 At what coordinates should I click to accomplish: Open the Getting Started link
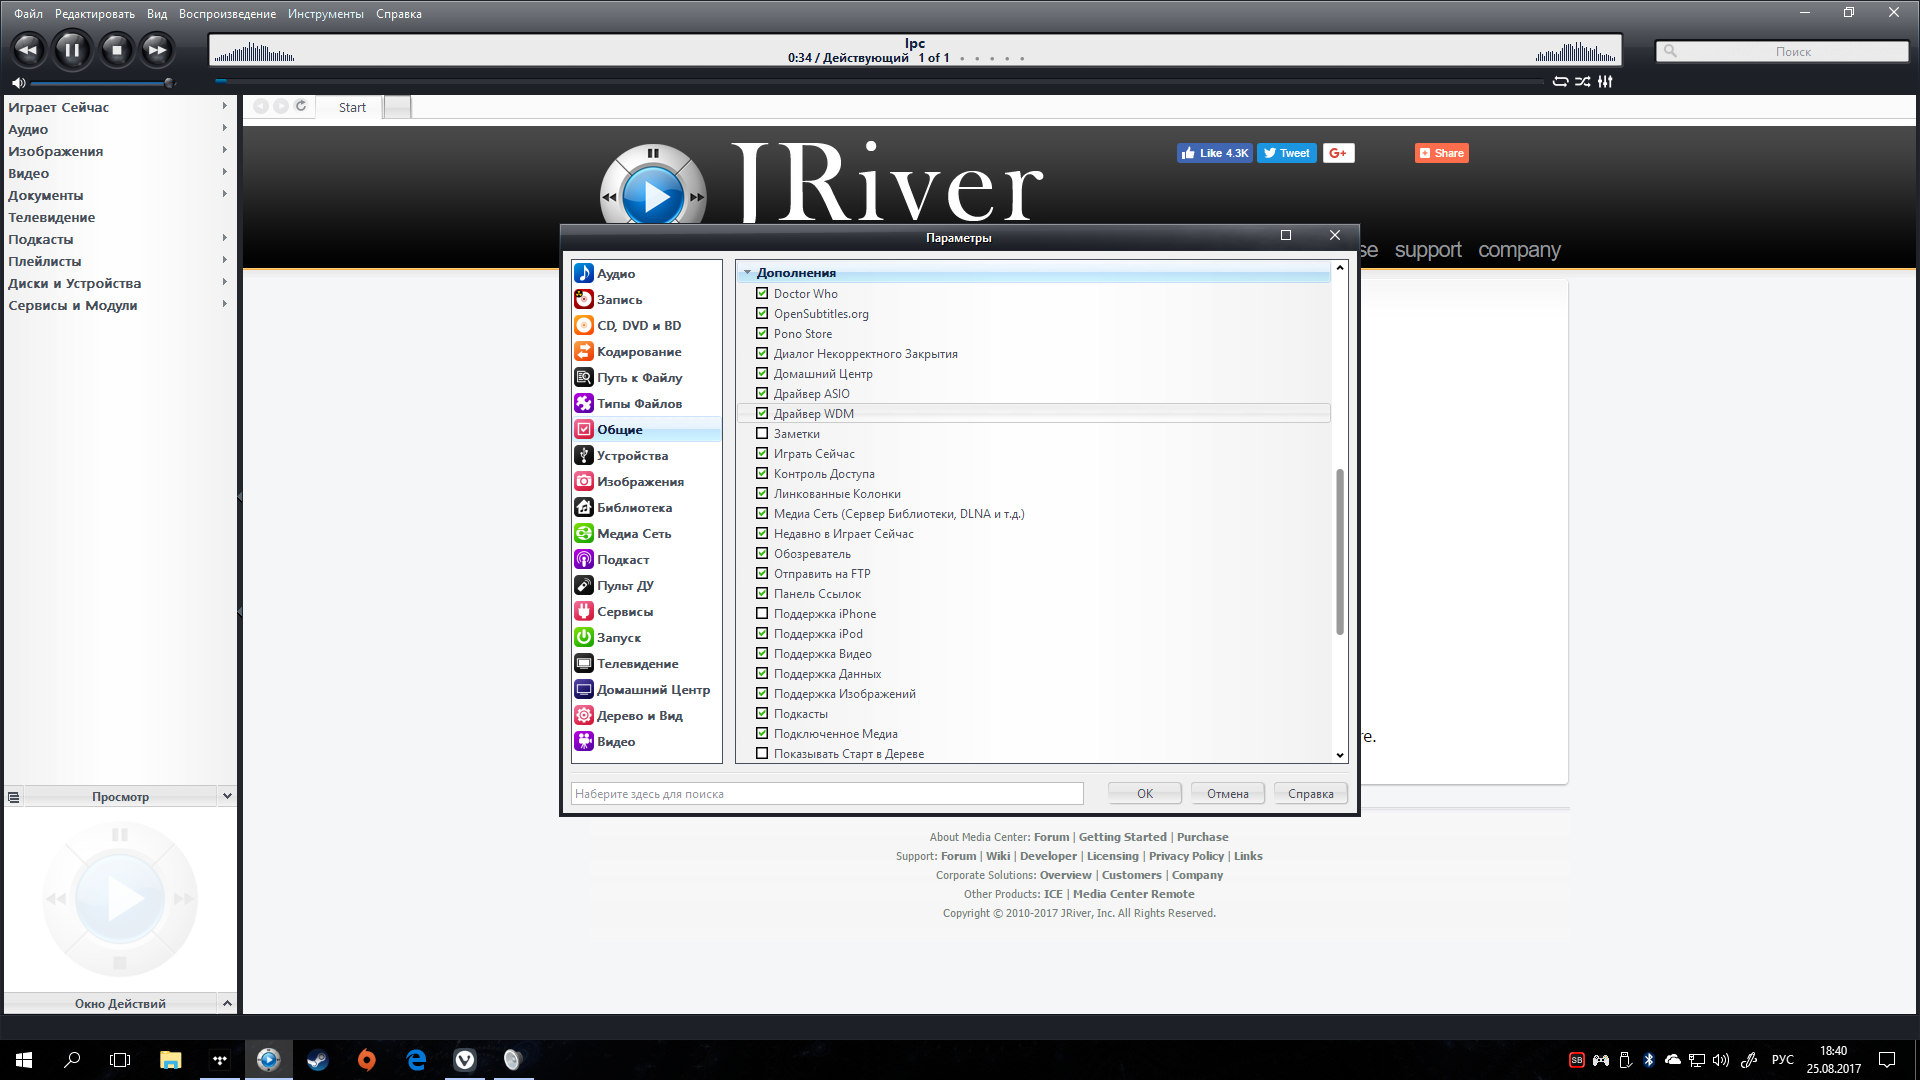click(1122, 837)
